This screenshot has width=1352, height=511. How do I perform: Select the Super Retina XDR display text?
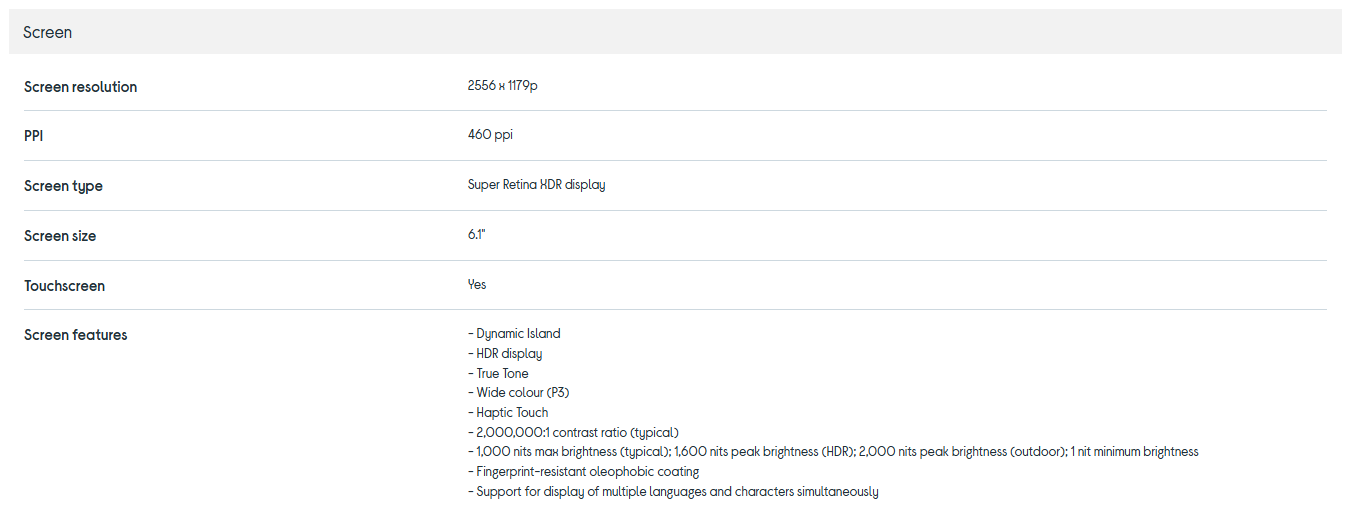coord(536,185)
